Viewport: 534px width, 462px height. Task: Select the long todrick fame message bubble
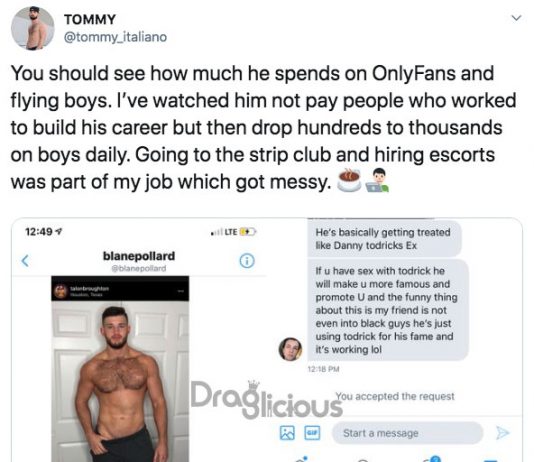[x=388, y=310]
